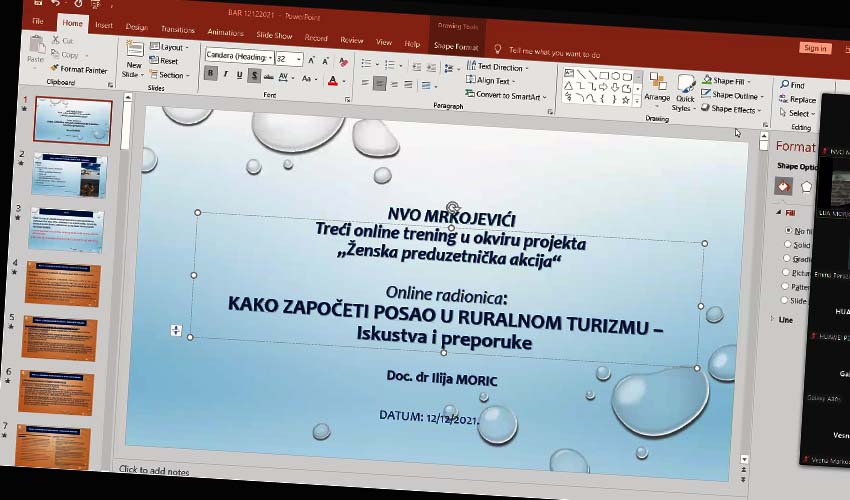Switch to the Animations tab
The width and height of the screenshot is (850, 500).
225,32
